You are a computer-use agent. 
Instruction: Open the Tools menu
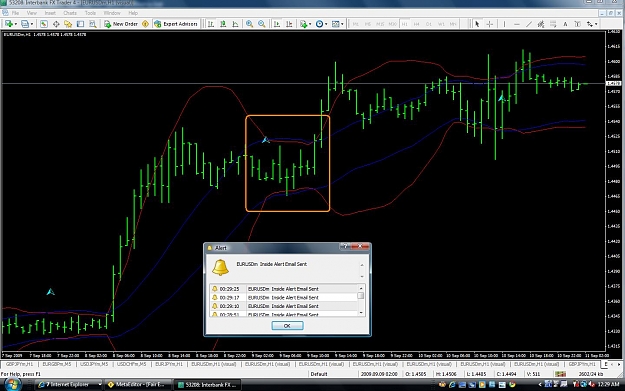(90, 13)
